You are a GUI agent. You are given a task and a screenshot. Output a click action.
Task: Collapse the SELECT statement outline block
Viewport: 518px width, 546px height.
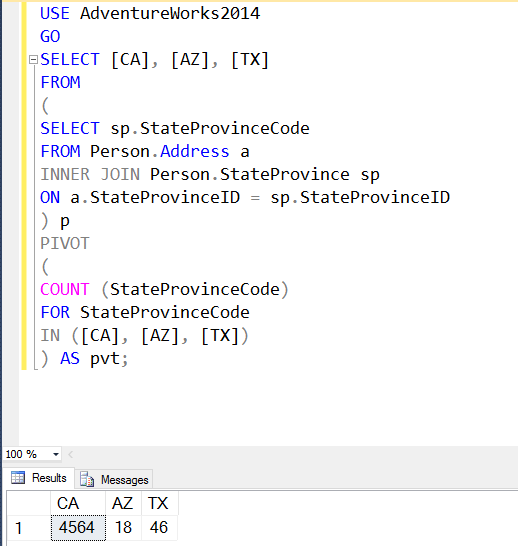coord(33,60)
